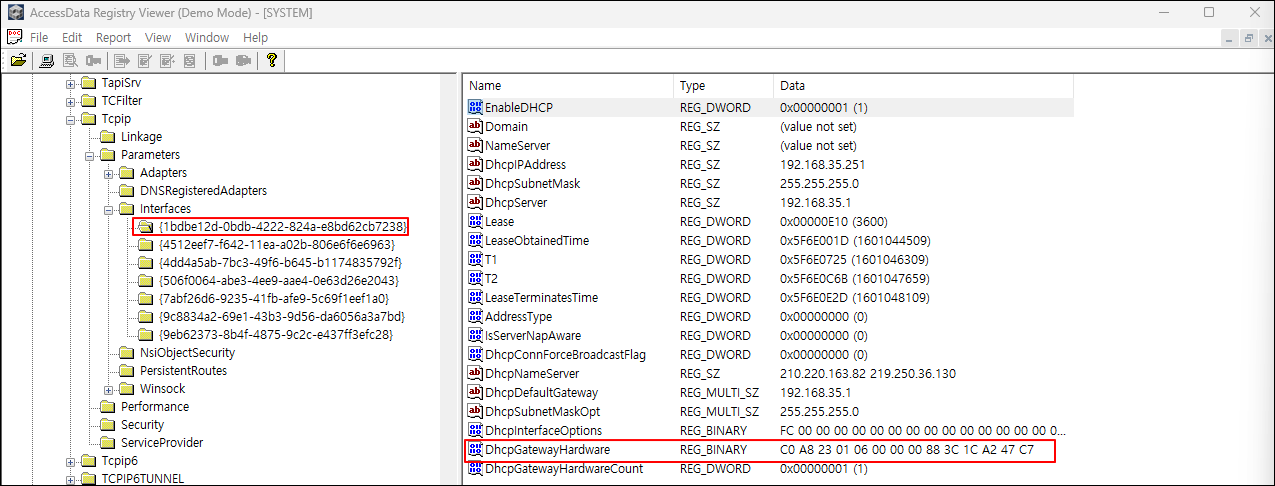Open the Help menu
Image resolution: width=1275 pixels, height=486 pixels.
click(256, 37)
